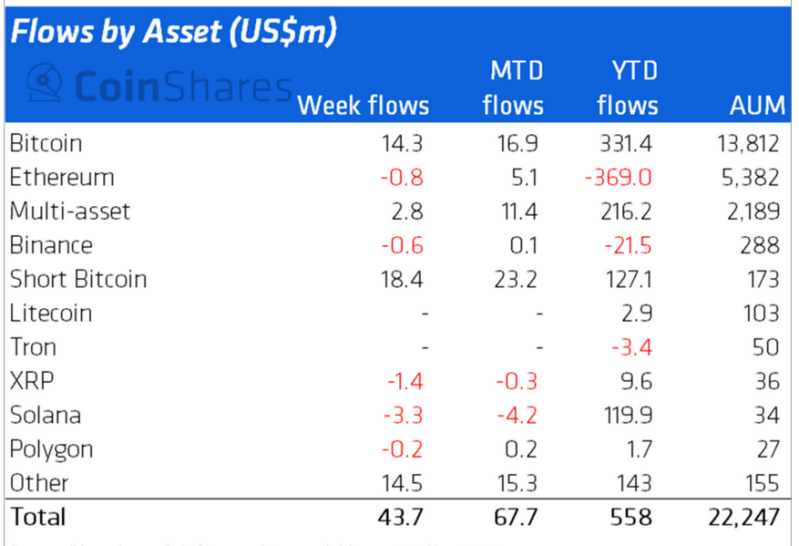Click the YTD flows column header
The height and width of the screenshot is (546, 799).
point(628,88)
